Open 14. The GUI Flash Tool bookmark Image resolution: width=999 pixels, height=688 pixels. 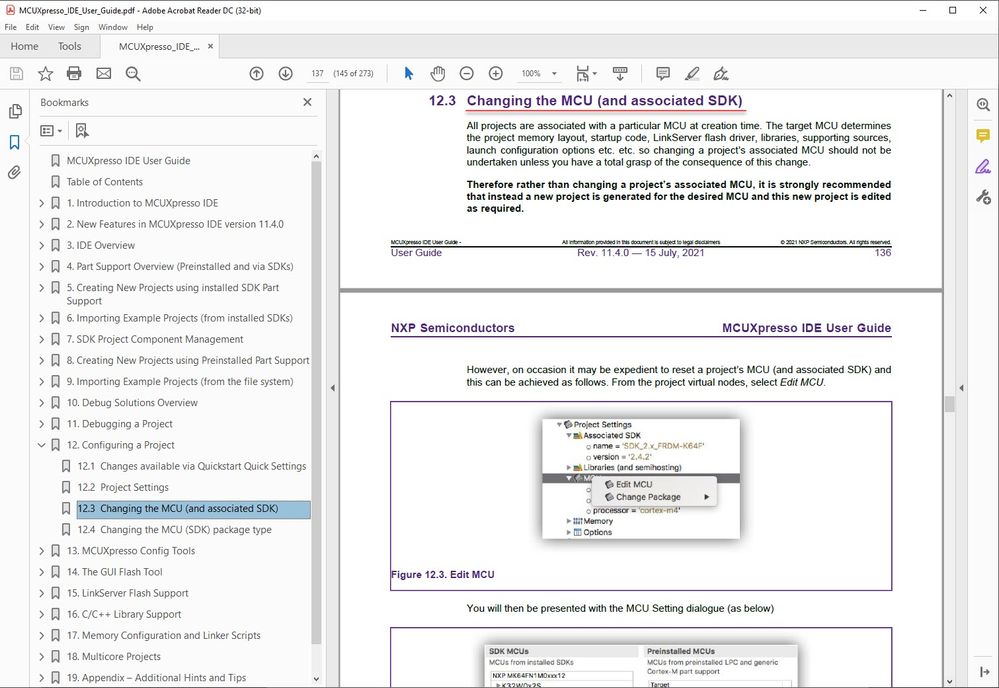pos(115,571)
